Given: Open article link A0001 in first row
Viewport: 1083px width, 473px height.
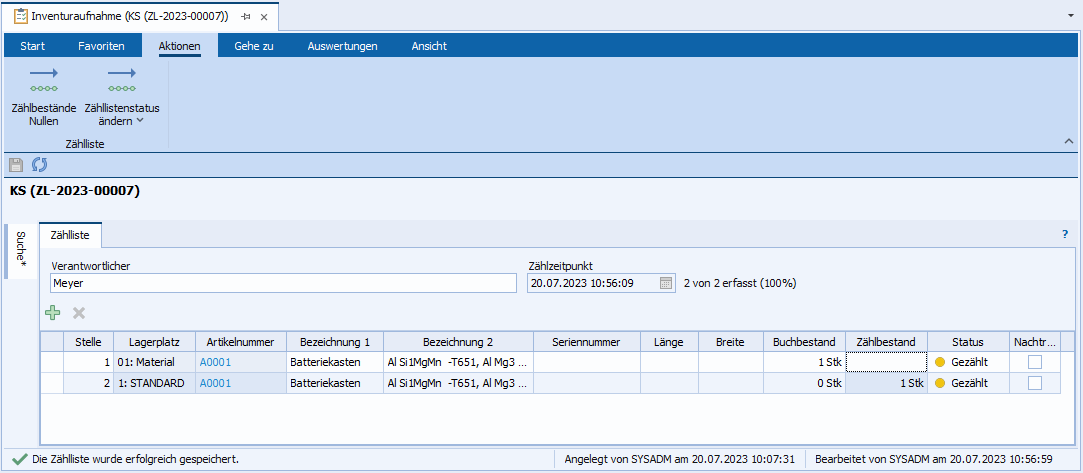Looking at the screenshot, I should point(215,362).
